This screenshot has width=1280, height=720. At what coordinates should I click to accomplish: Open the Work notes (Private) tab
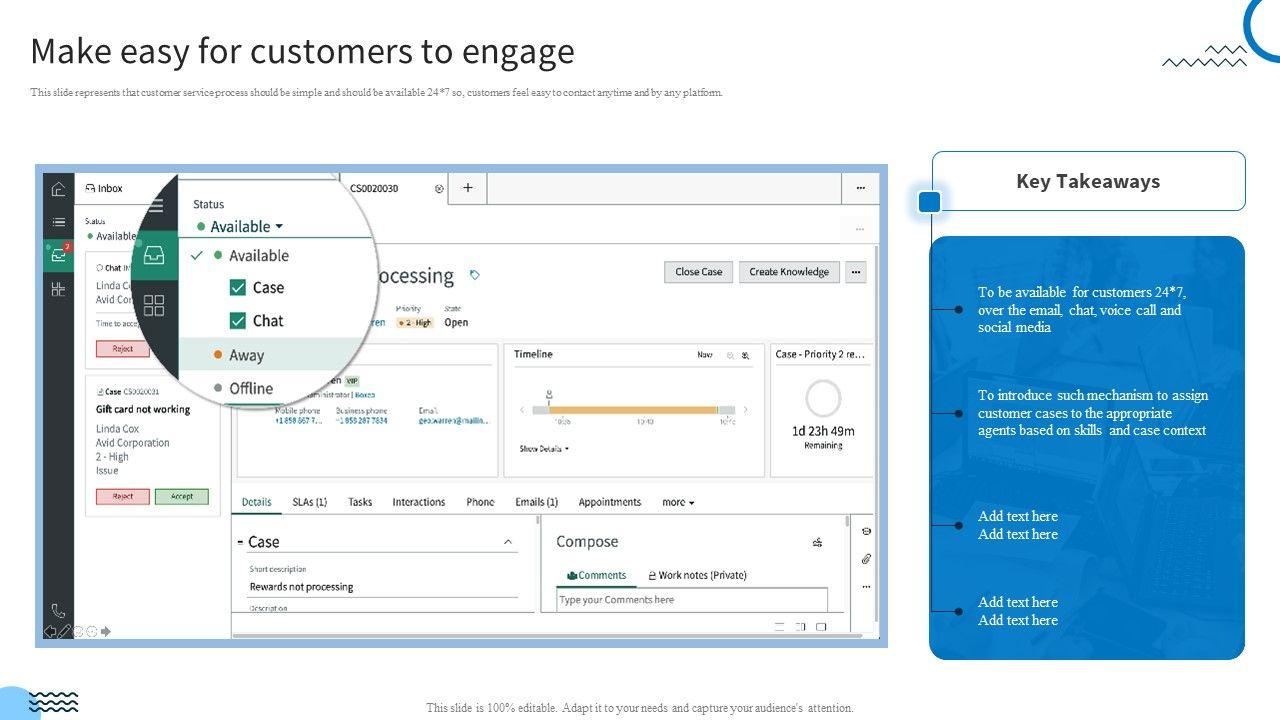pos(697,575)
